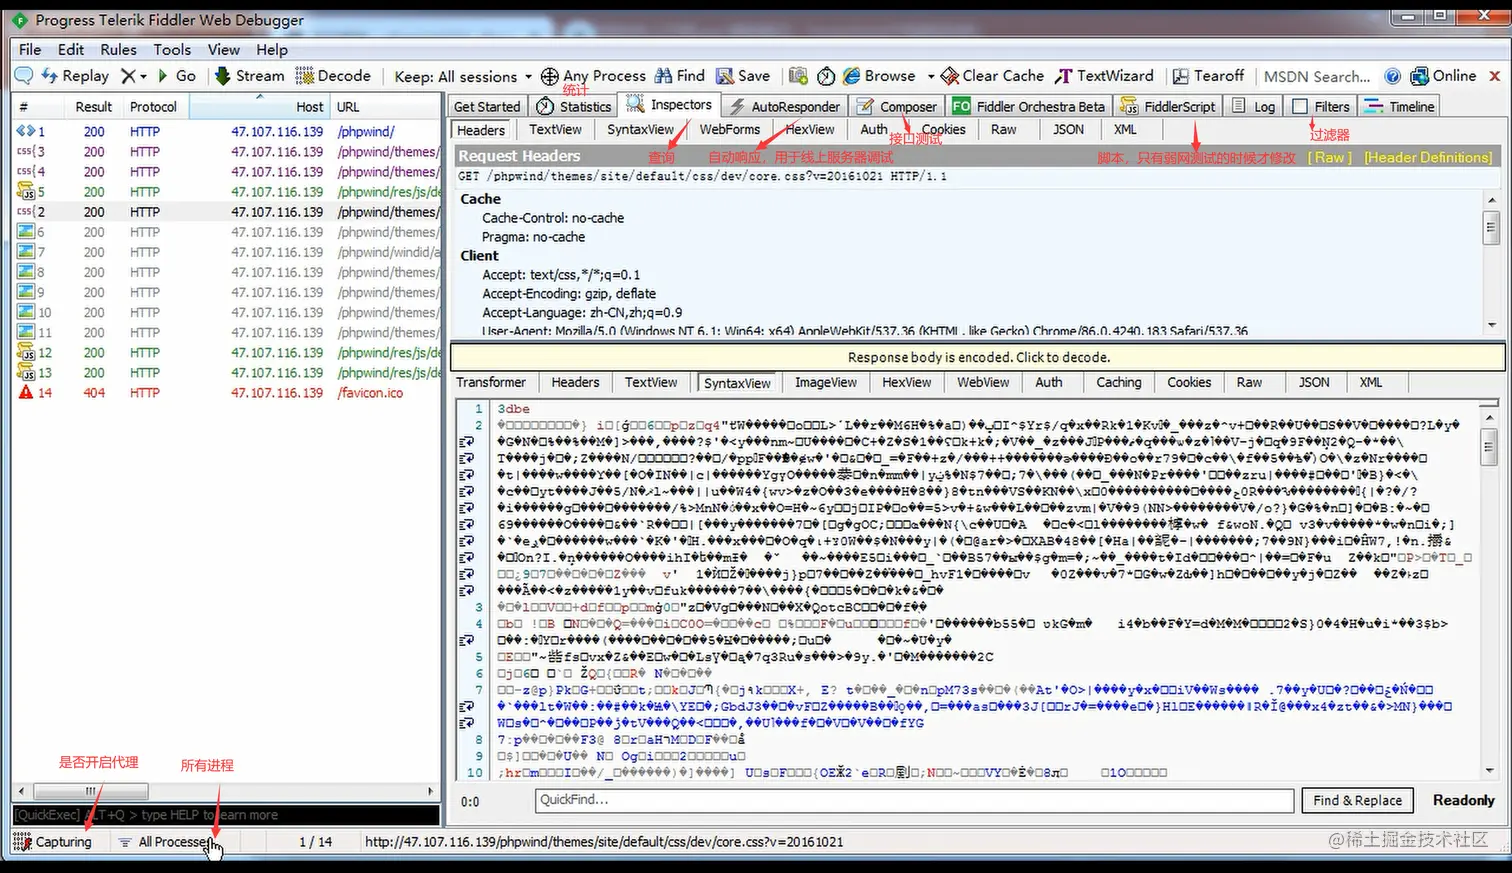Screen dimensions: 1512x873
Task: Select the script icon of session 5
Action: pyautogui.click(x=26, y=191)
